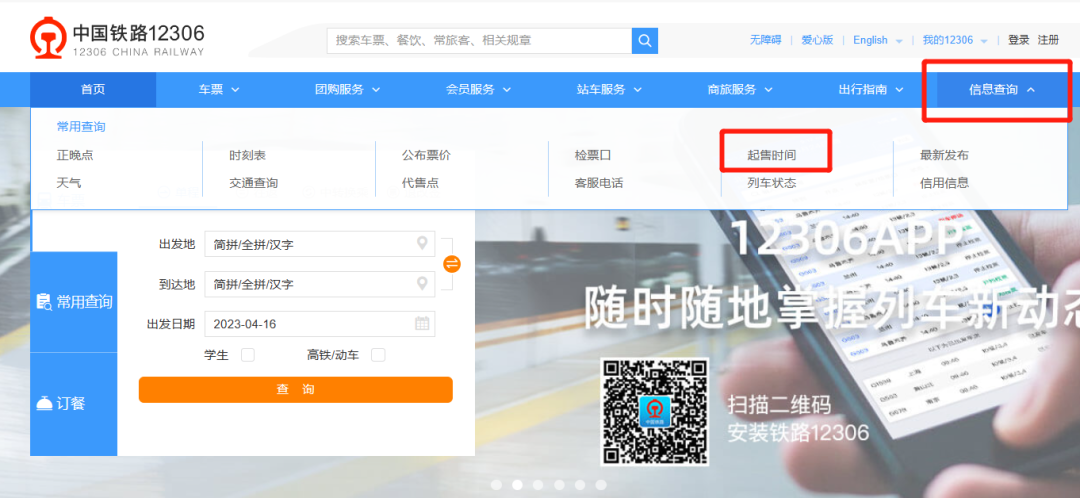Open the 常用查询 side tab
1080x498 pixels.
tap(74, 301)
